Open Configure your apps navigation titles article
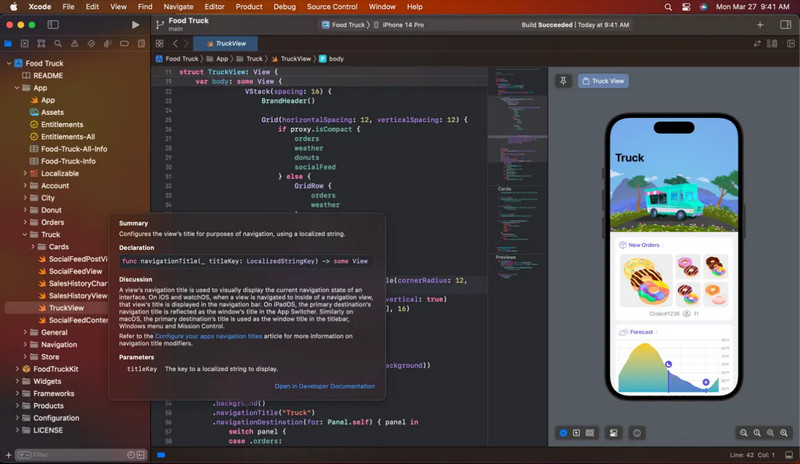The height and width of the screenshot is (464, 800). coord(208,336)
